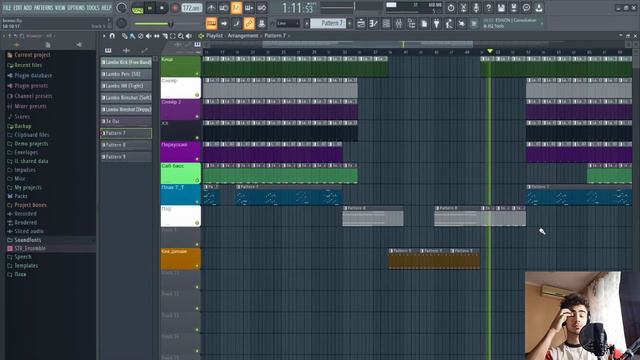Viewport: 640px width, 360px height.
Task: Open the Mixer window icon
Action: click(x=399, y=24)
